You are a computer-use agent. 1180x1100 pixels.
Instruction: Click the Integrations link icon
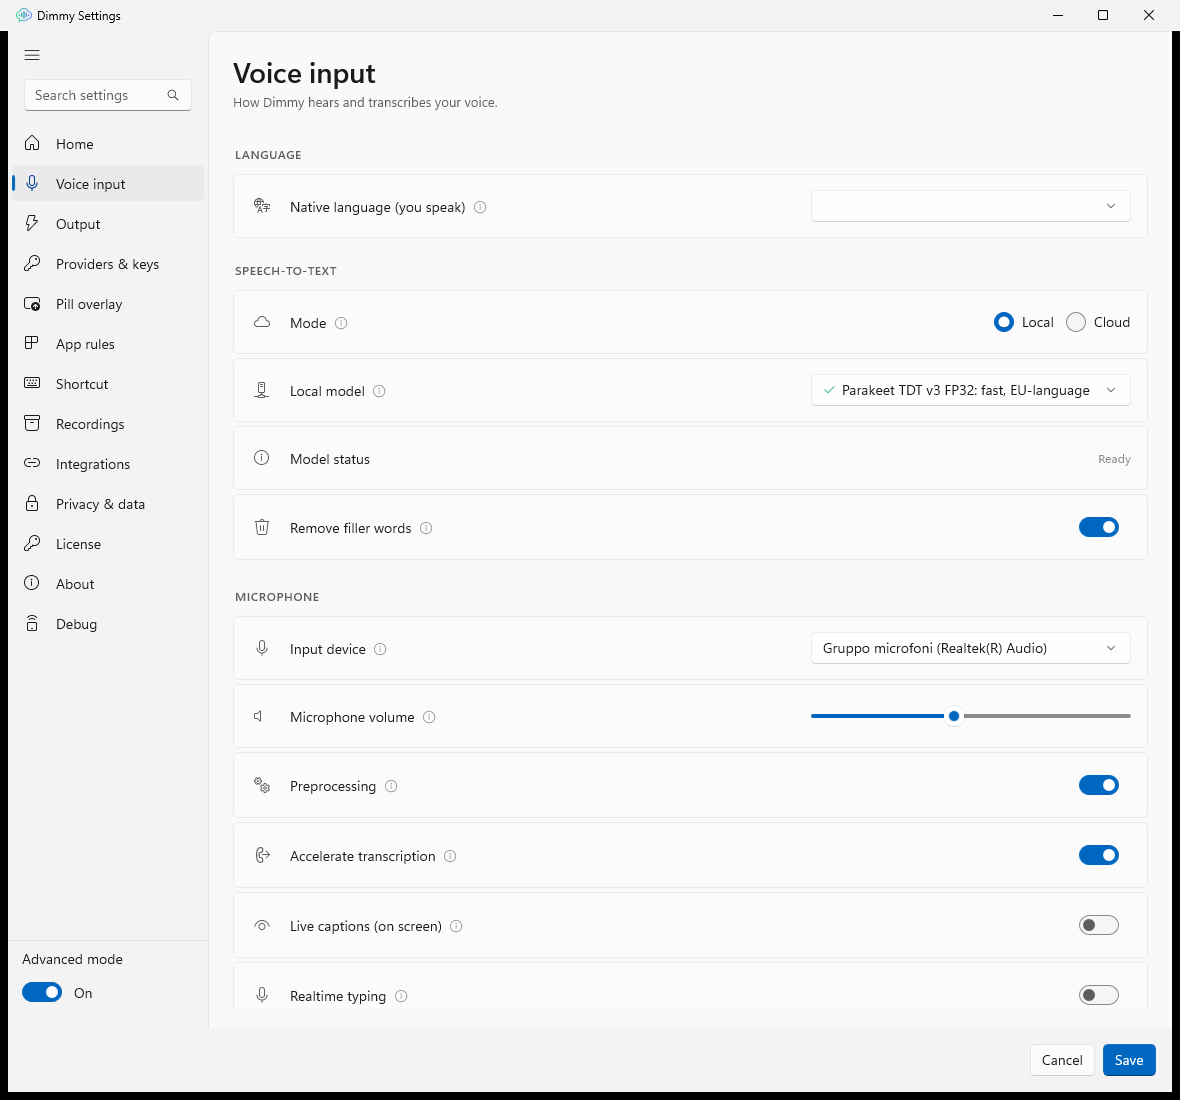[x=32, y=463]
